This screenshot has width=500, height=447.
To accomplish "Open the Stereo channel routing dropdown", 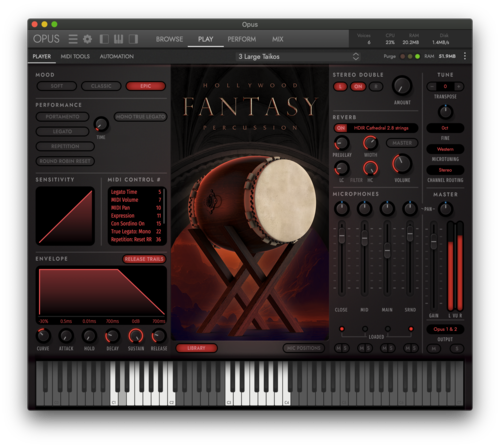I will (x=445, y=170).
